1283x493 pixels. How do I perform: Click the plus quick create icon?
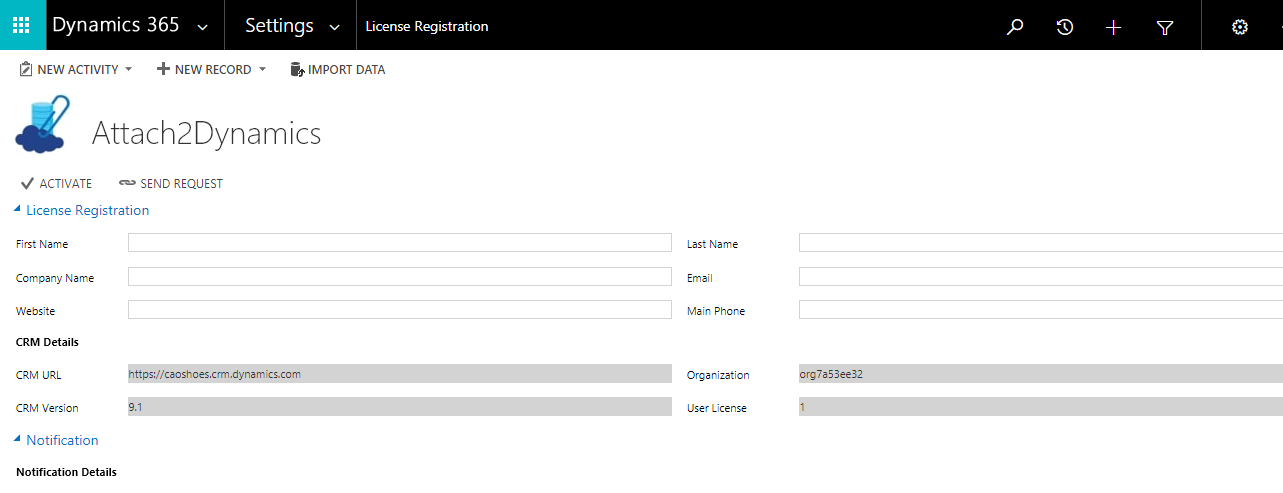(1114, 27)
